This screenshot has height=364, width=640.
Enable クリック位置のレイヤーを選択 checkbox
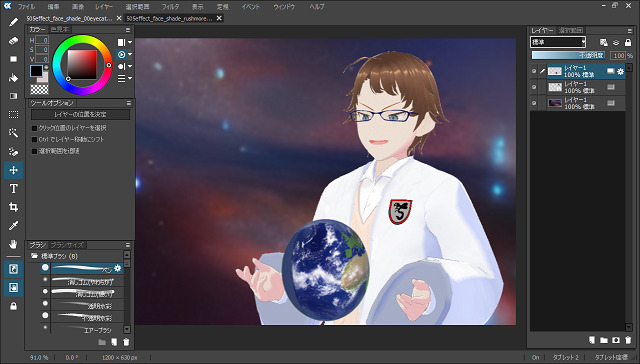[35, 128]
